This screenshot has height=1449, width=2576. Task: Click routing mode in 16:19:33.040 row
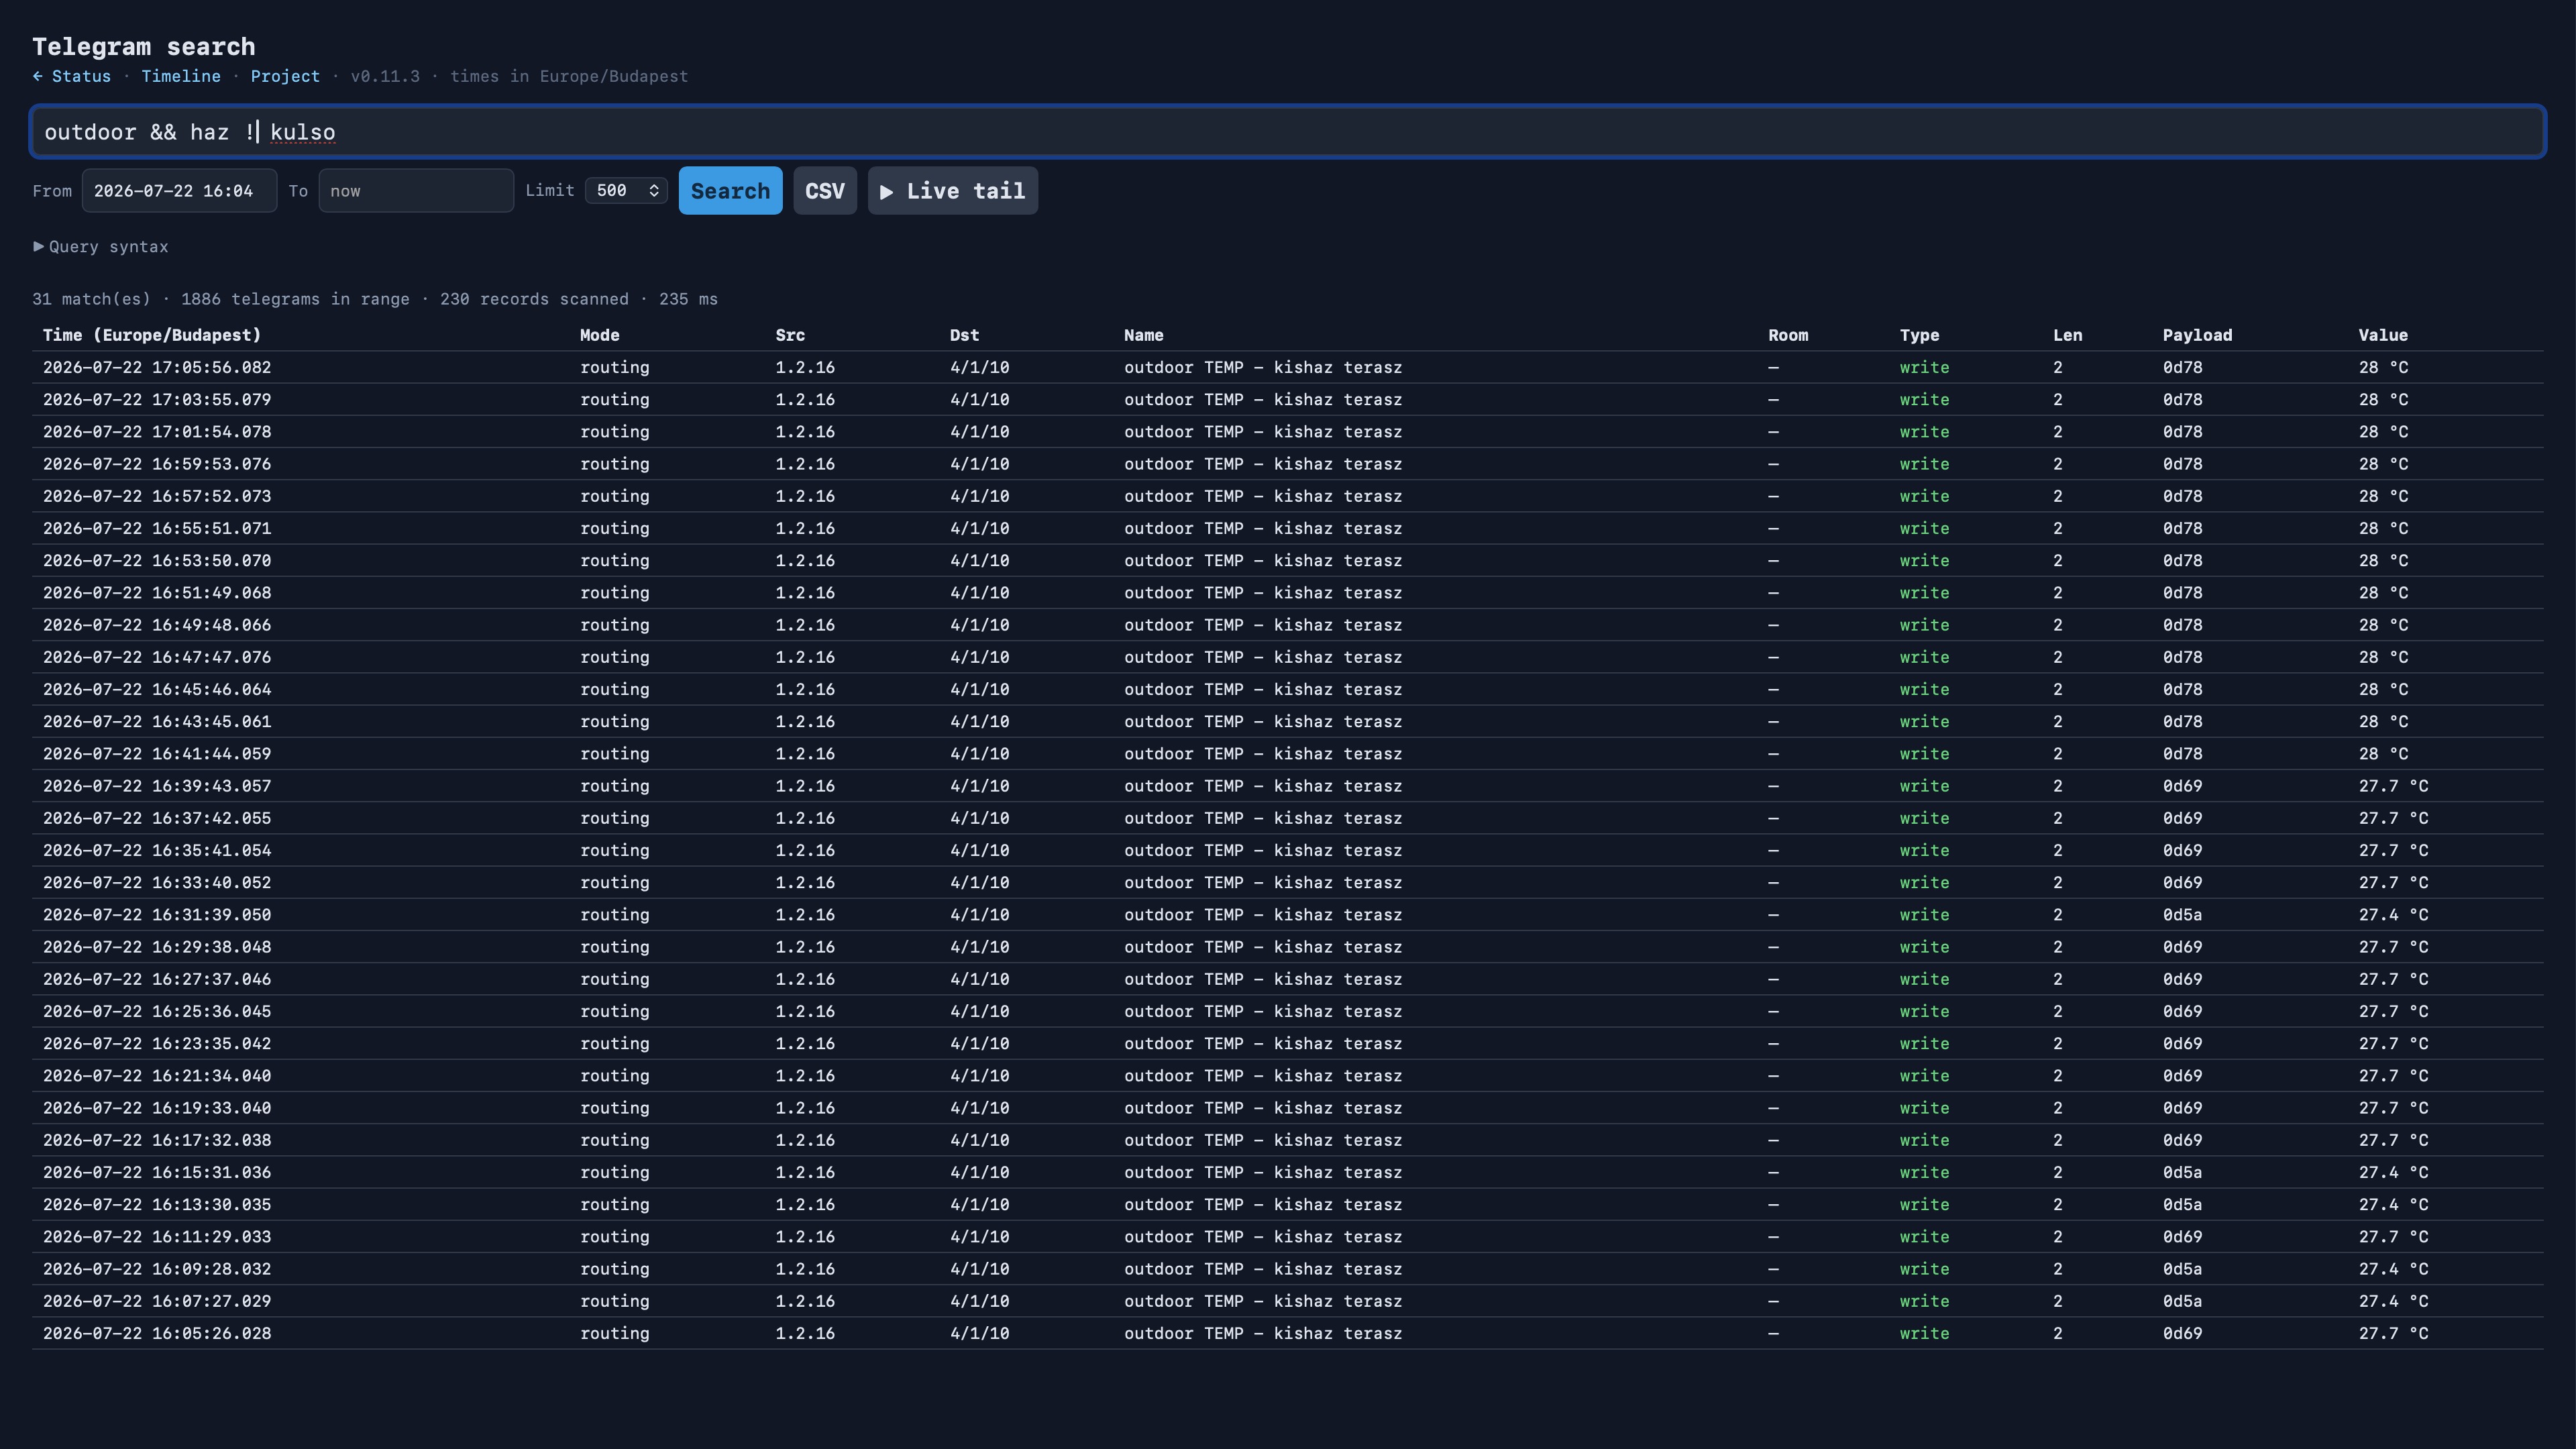coord(614,1108)
